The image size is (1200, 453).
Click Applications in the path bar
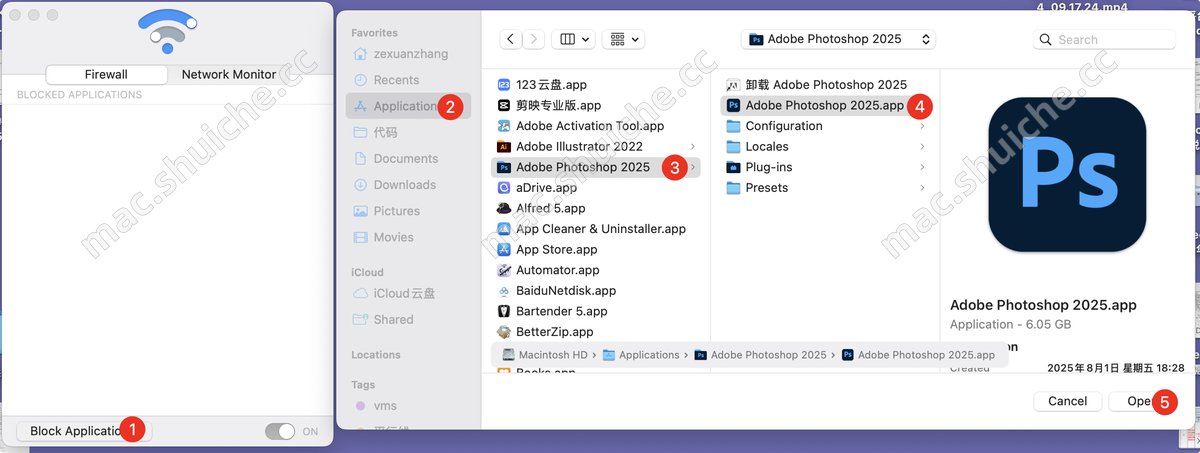[x=641, y=355]
